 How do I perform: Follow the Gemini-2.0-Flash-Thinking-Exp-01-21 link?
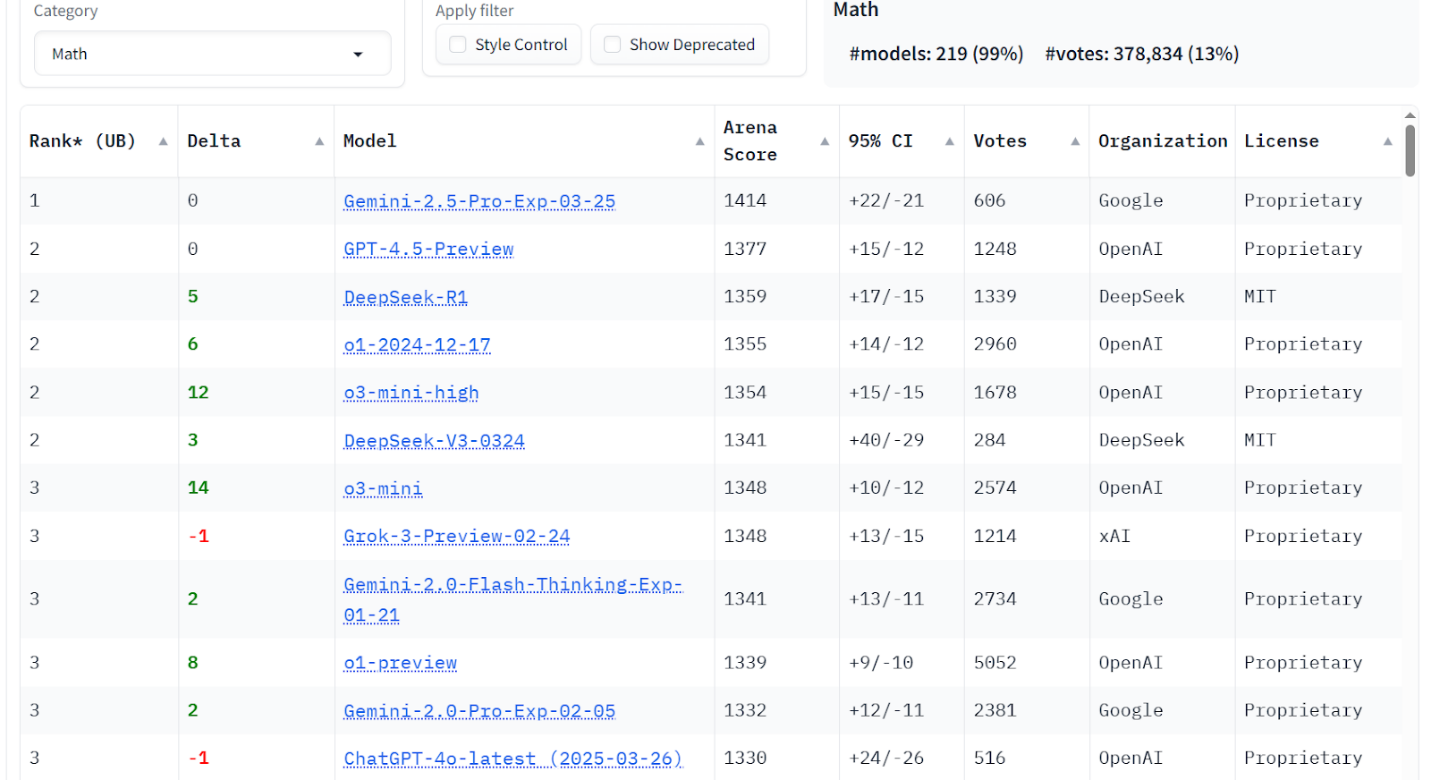coord(513,599)
